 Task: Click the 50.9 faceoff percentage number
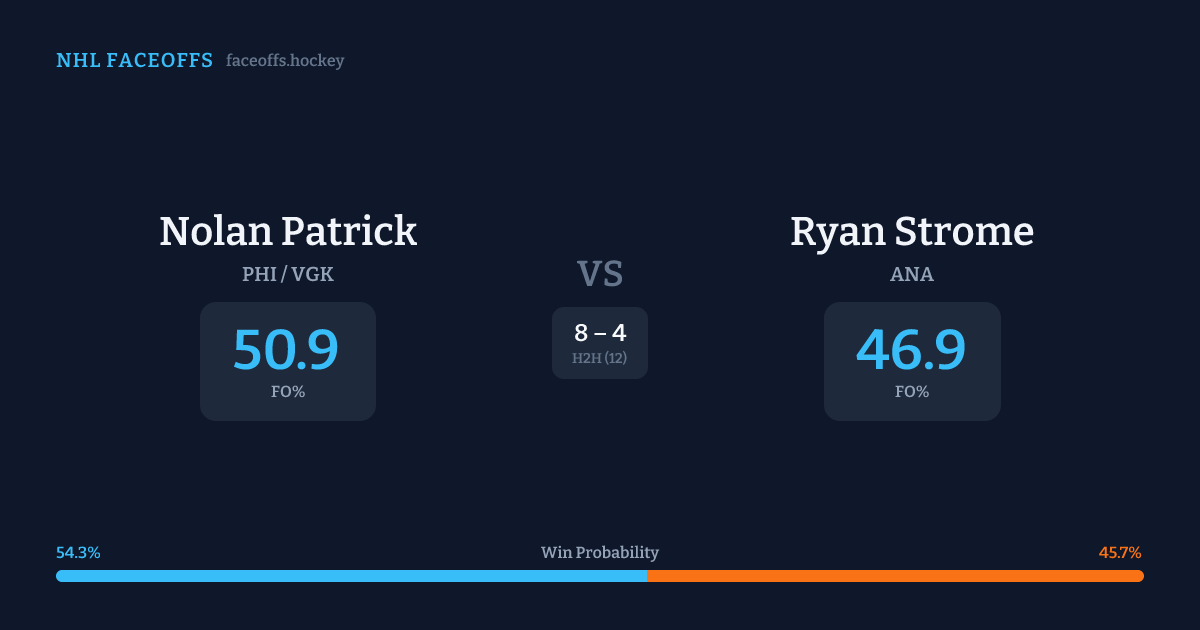pos(286,350)
